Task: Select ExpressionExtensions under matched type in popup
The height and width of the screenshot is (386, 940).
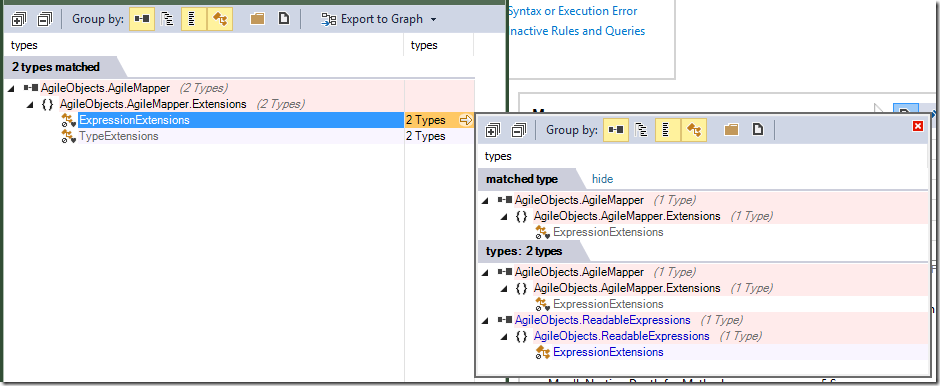Action: click(x=608, y=232)
